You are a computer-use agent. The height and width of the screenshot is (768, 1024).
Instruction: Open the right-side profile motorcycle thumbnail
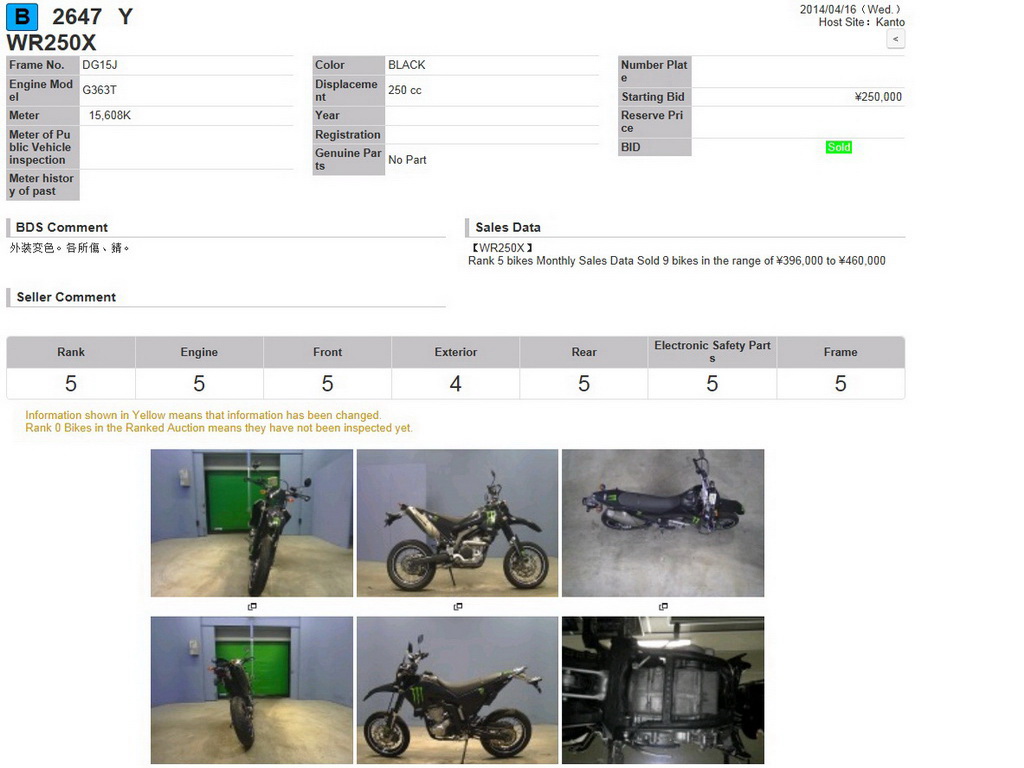(x=457, y=523)
